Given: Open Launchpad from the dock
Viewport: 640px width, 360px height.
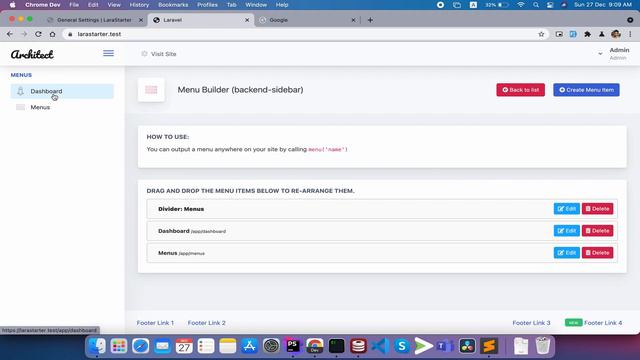Looking at the screenshot, I should tap(119, 346).
